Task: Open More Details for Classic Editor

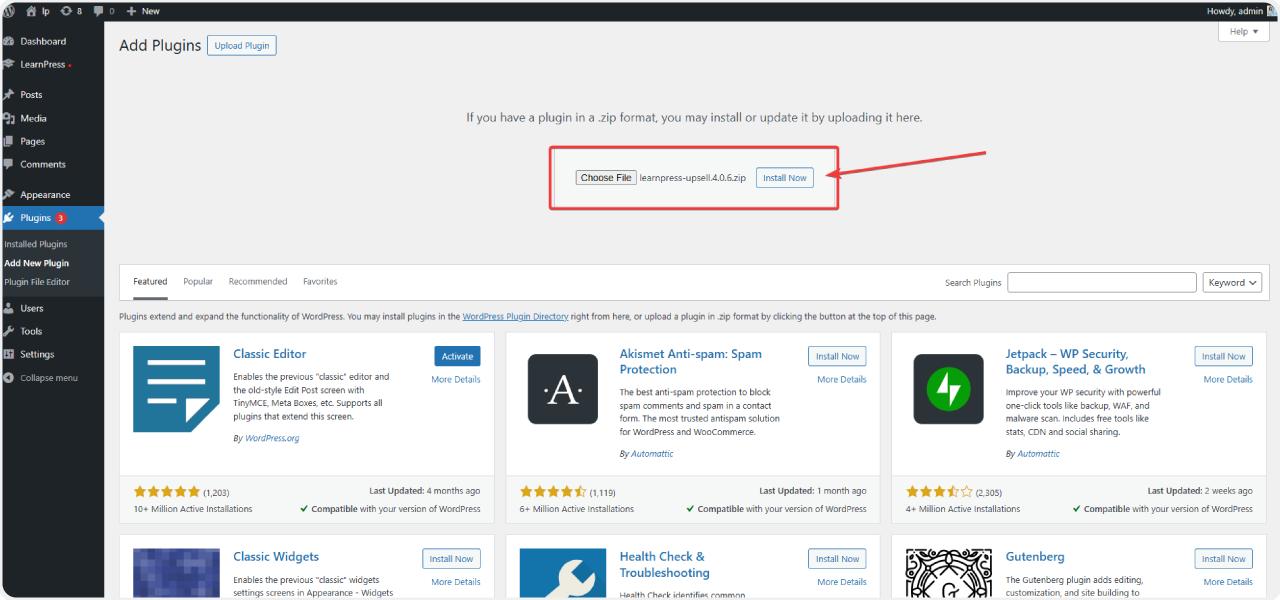Action: coord(456,380)
